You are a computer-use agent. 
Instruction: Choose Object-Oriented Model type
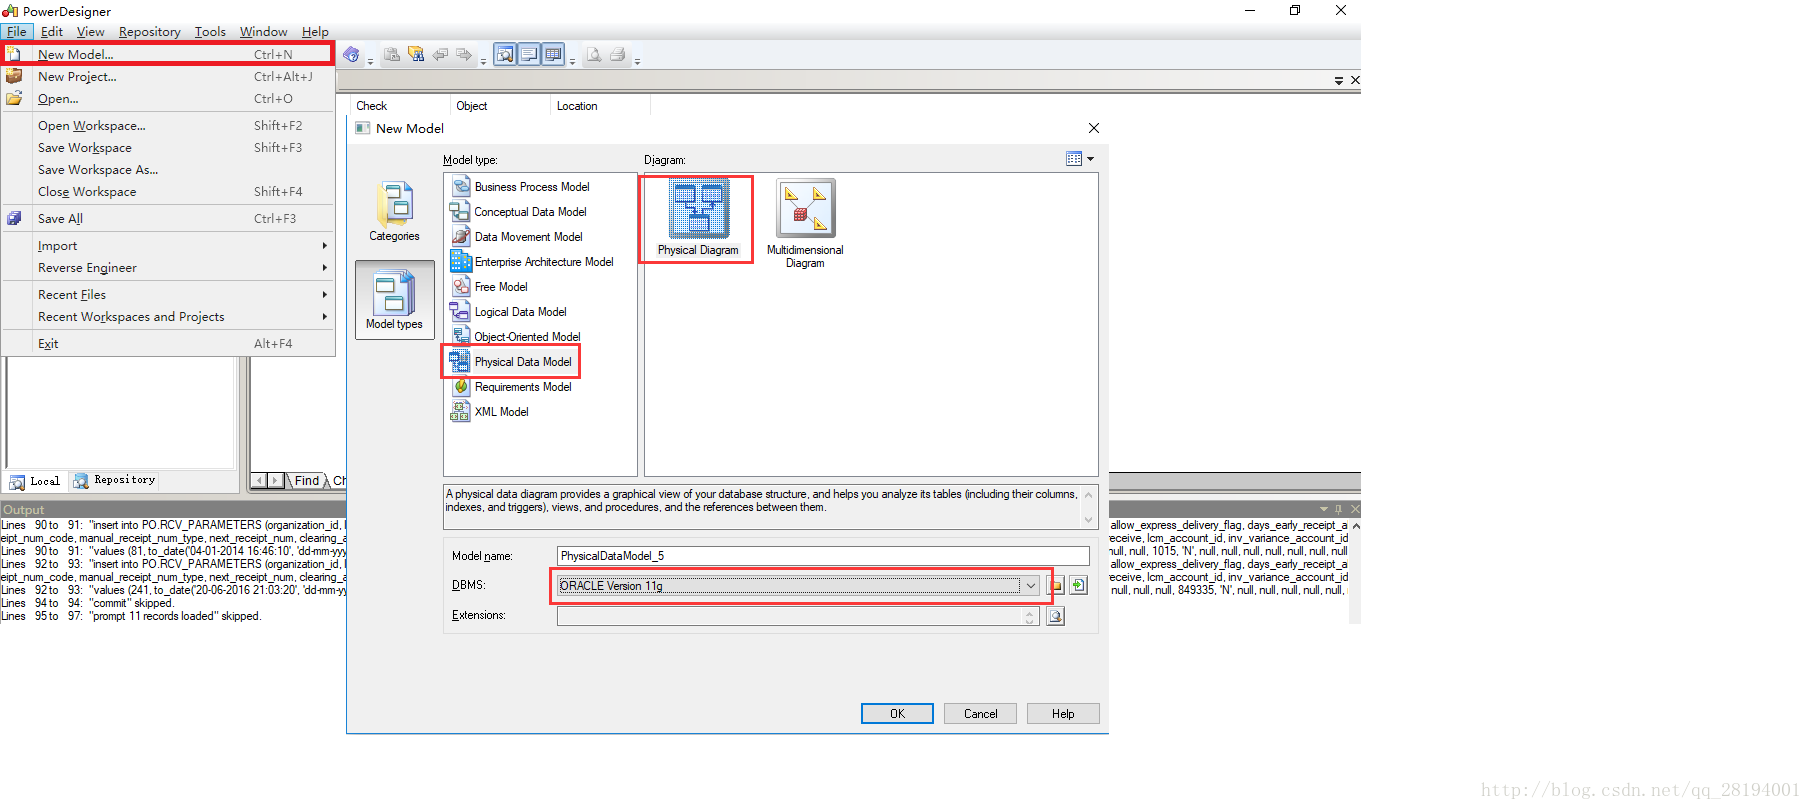[x=515, y=337]
